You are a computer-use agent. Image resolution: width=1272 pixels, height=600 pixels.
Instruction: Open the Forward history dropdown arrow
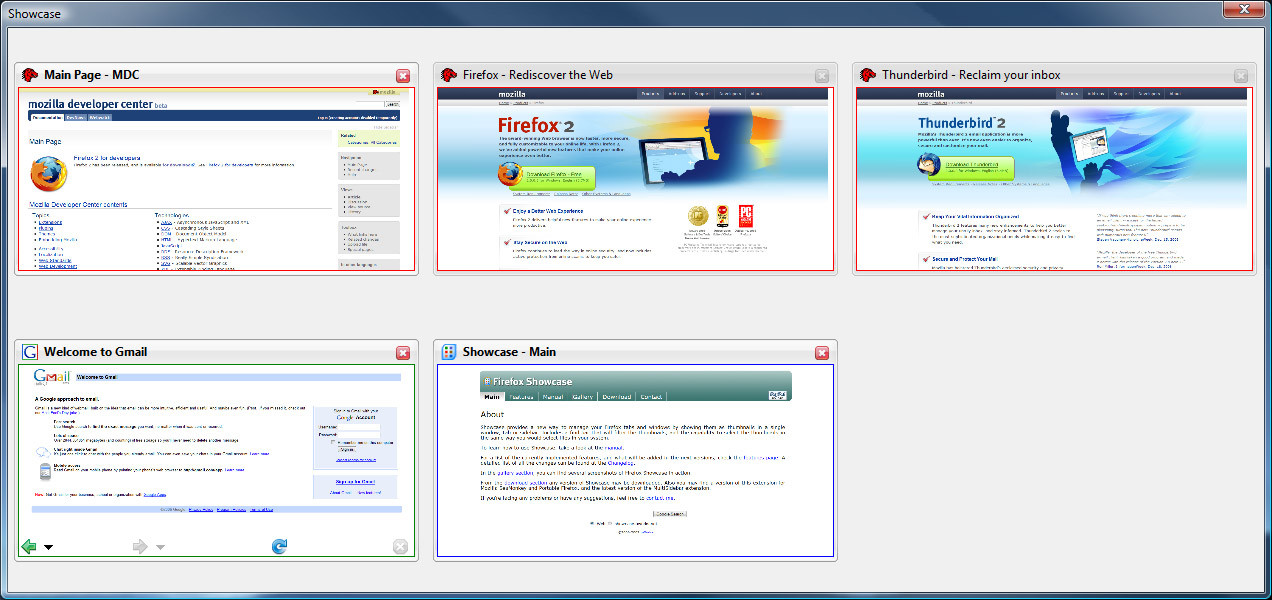click(160, 547)
